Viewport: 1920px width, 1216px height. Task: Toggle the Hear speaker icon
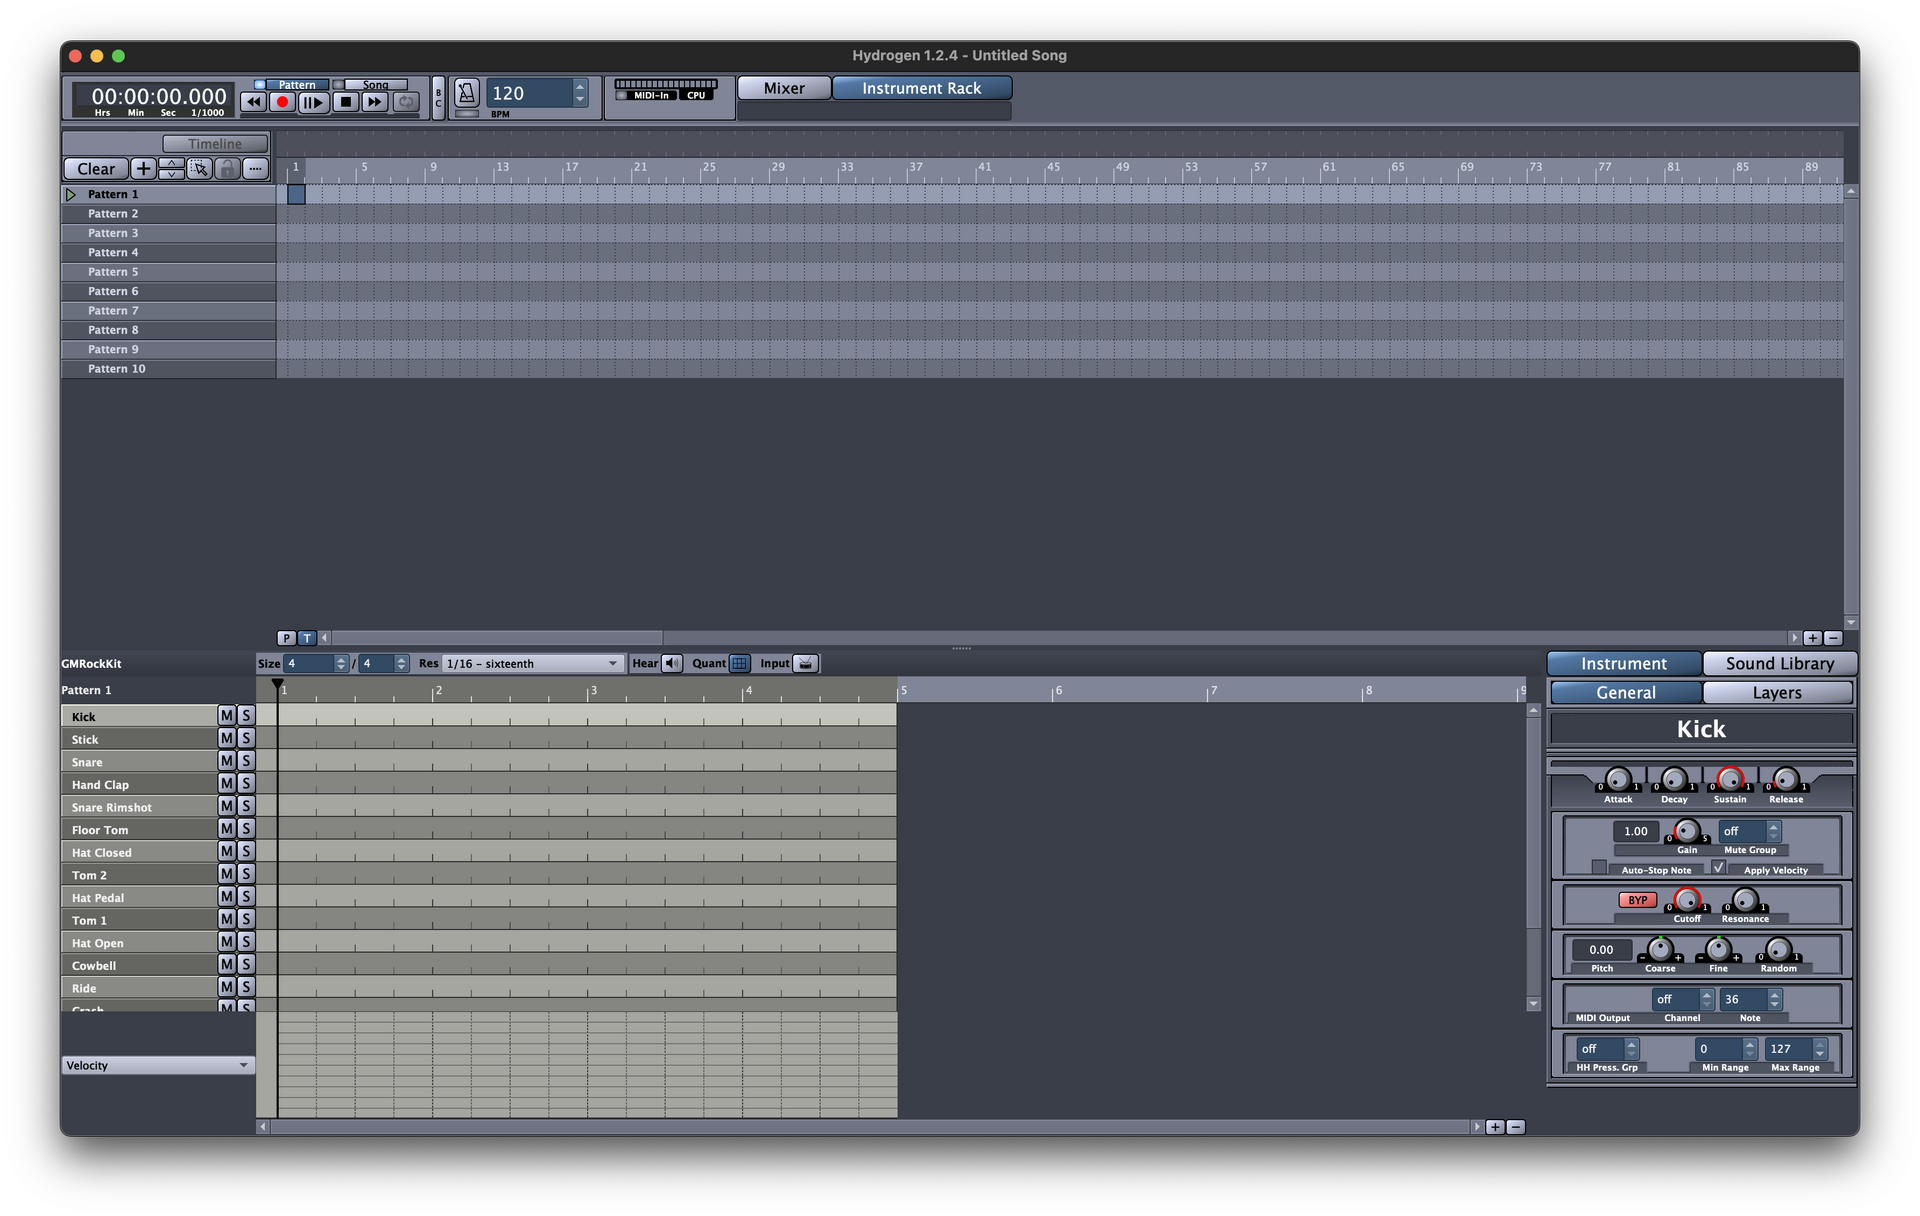672,664
